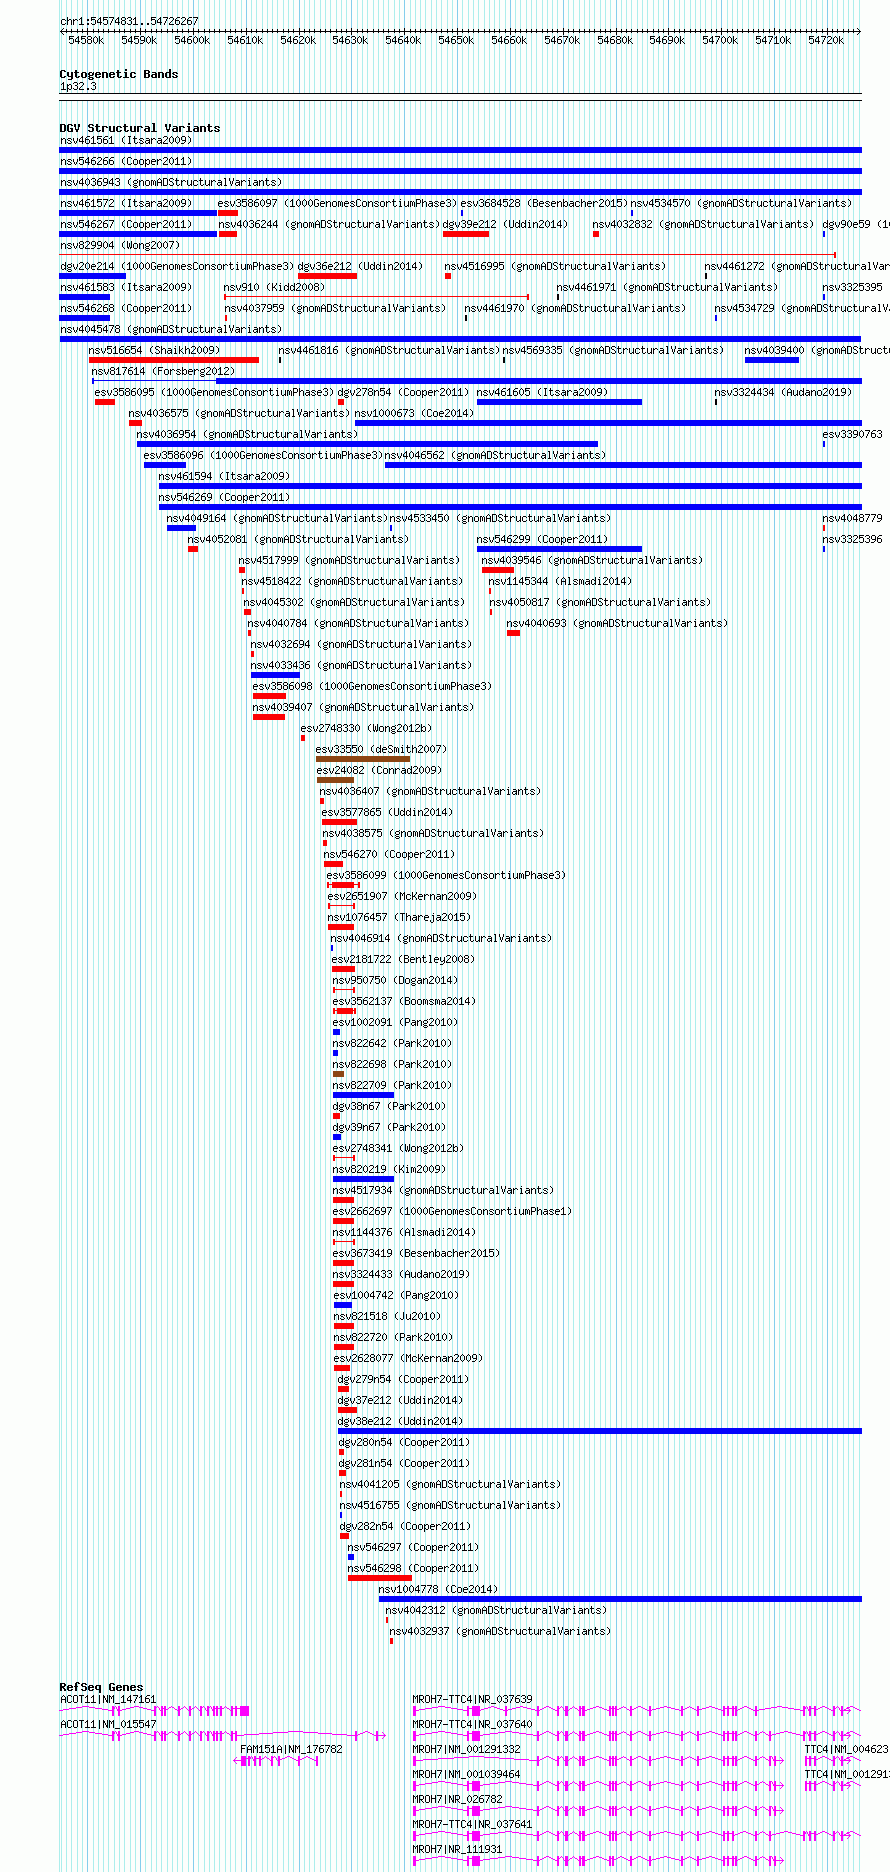Image resolution: width=890 pixels, height=1872 pixels.
Task: Click nsv1004778 (Coe2014) label
Action: [438, 1590]
